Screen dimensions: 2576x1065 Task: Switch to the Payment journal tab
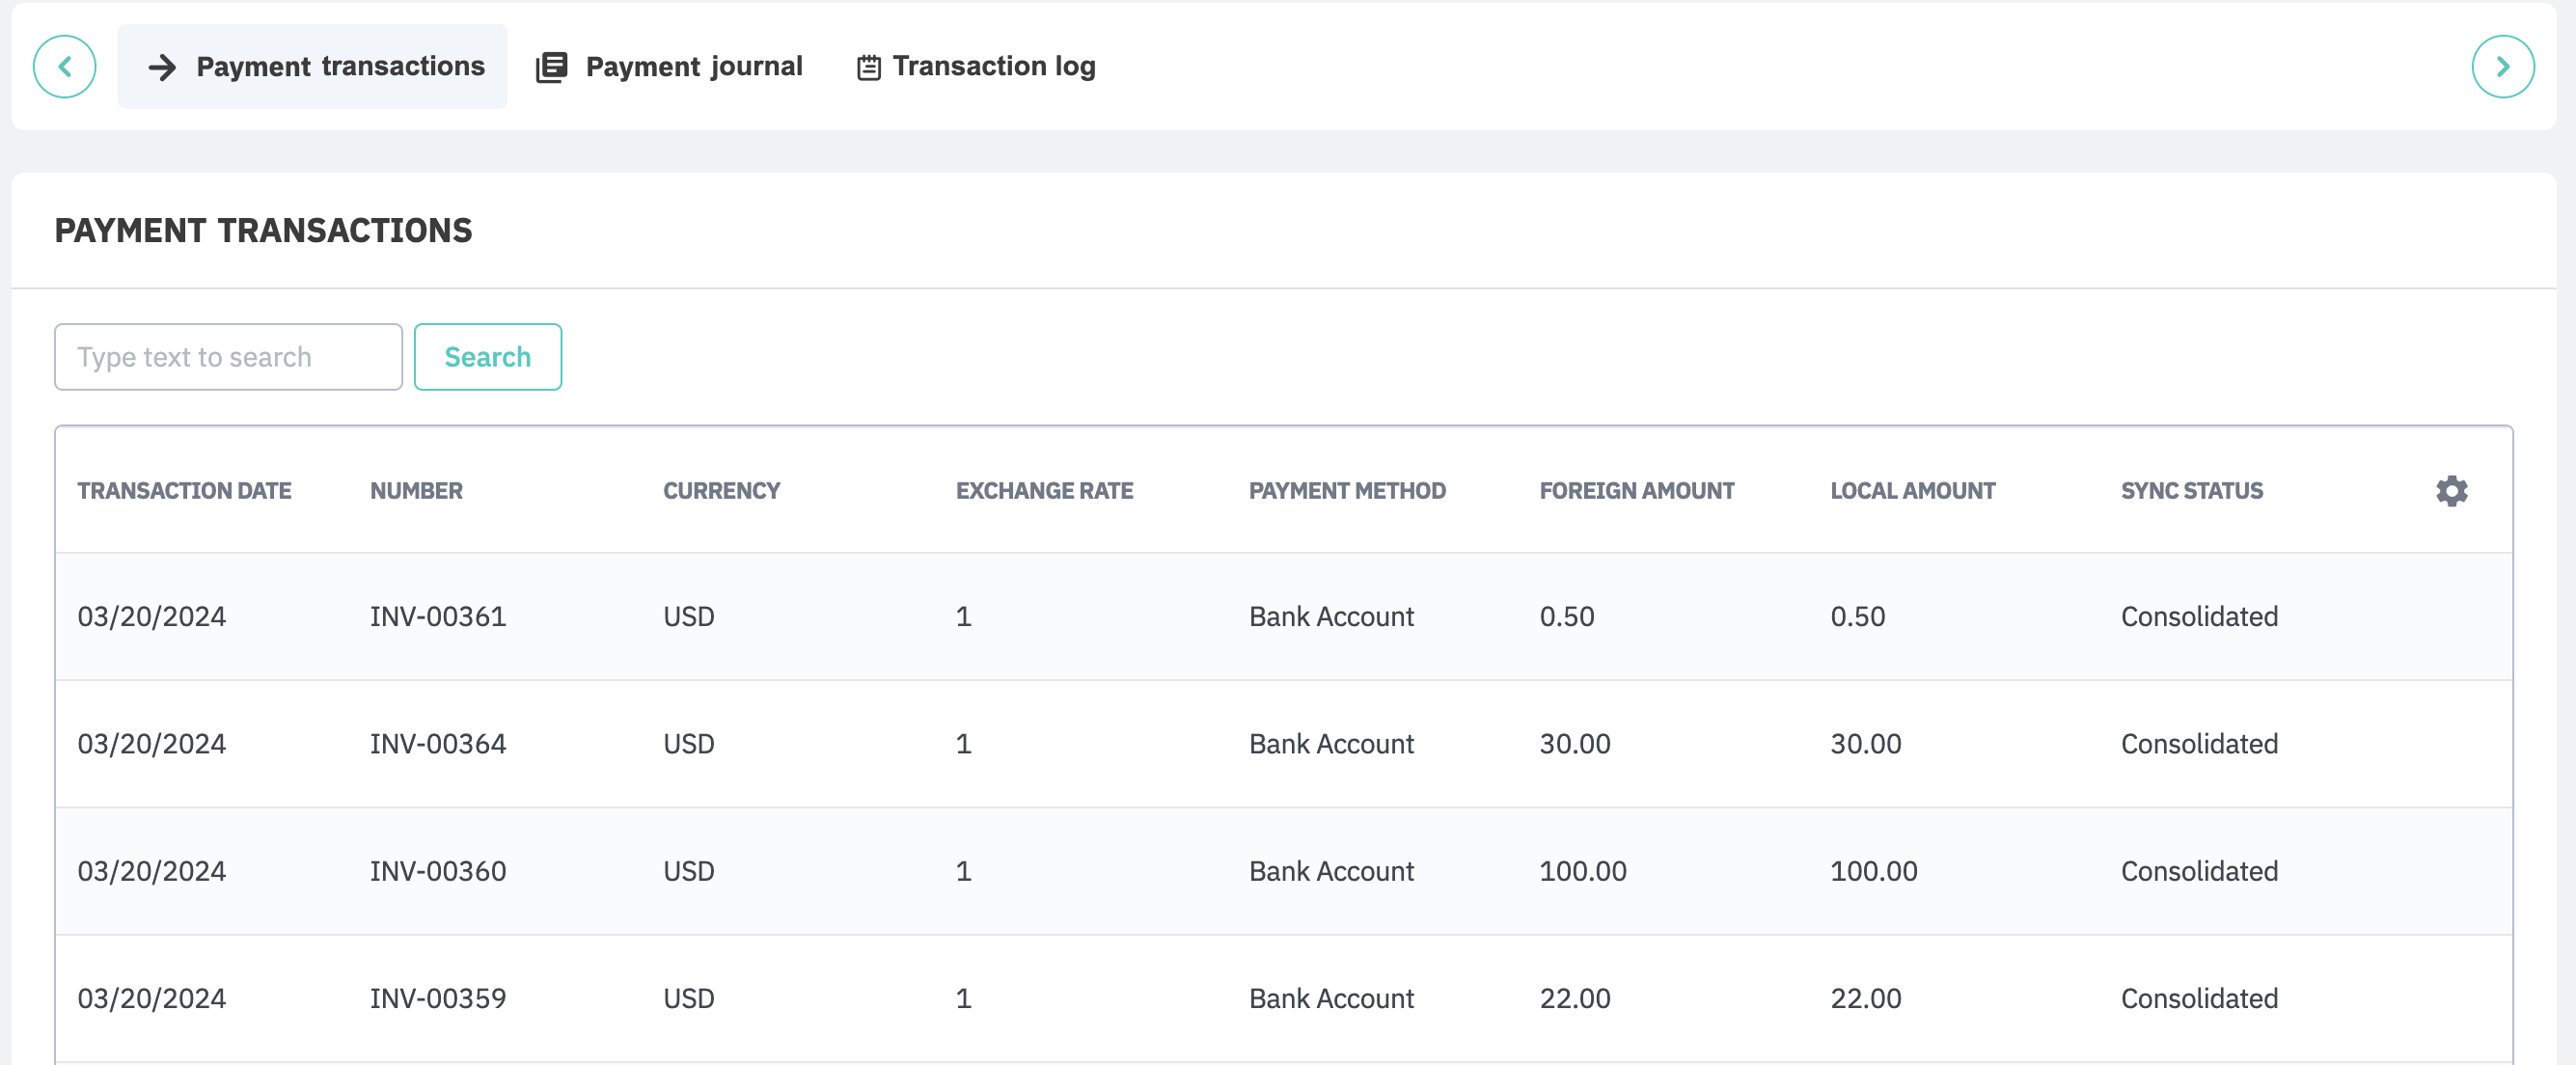[693, 67]
